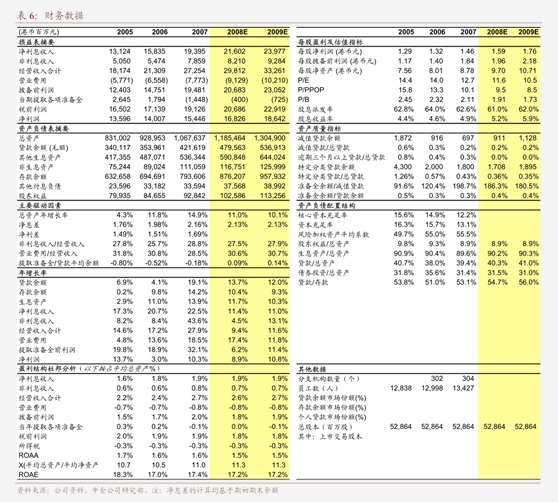This screenshot has width=558, height=502.
Task: Select the 'P/E' row label
Action: click(x=303, y=80)
